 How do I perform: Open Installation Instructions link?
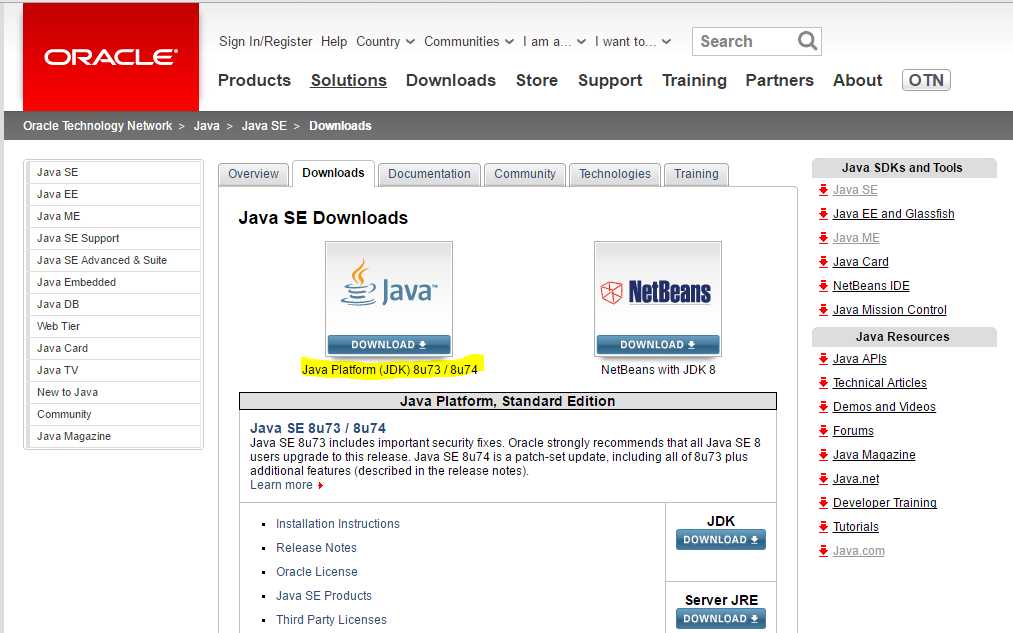[x=338, y=524]
